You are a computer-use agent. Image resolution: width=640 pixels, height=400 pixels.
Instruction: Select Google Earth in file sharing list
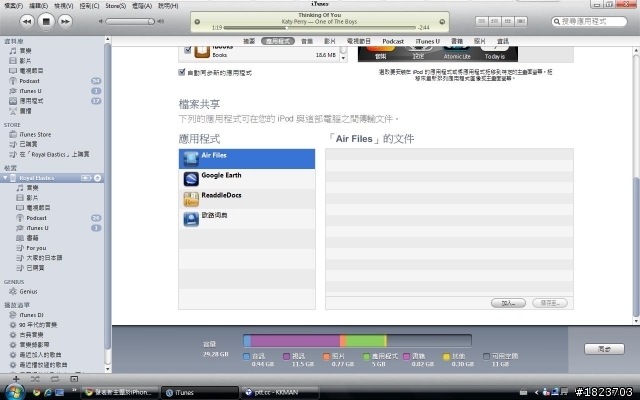click(x=247, y=179)
